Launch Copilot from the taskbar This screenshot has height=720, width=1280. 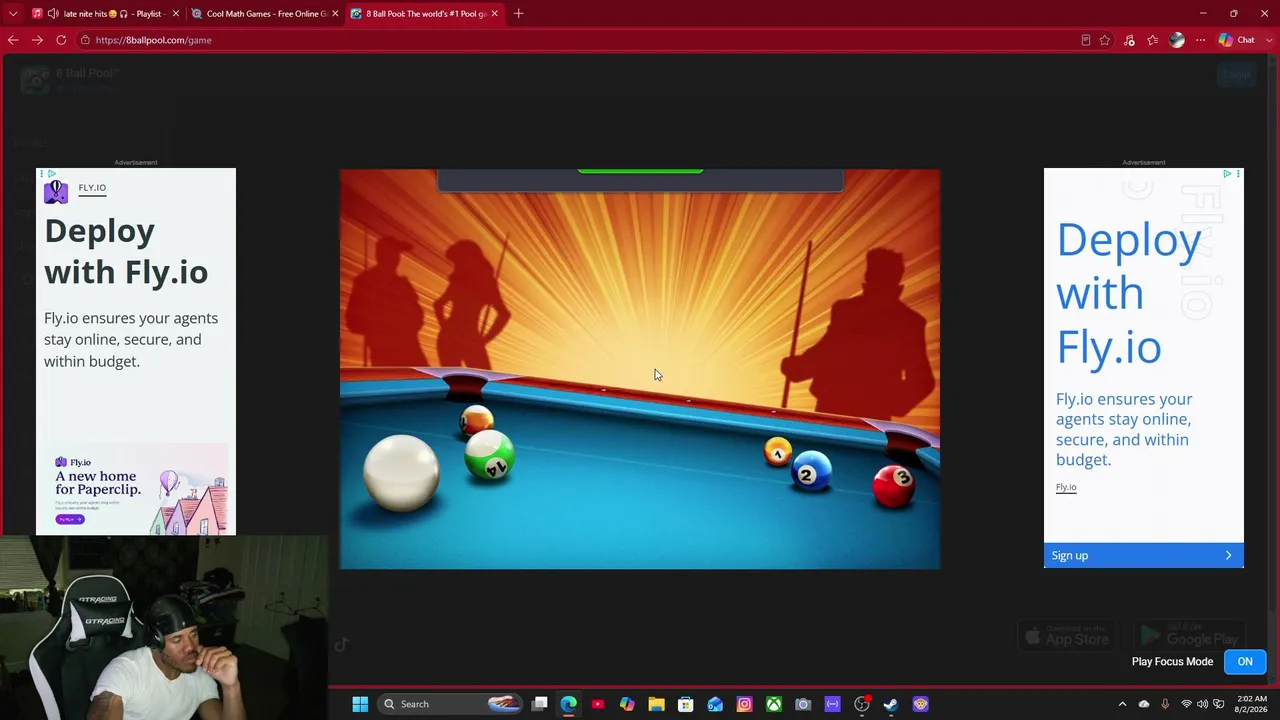tap(627, 704)
